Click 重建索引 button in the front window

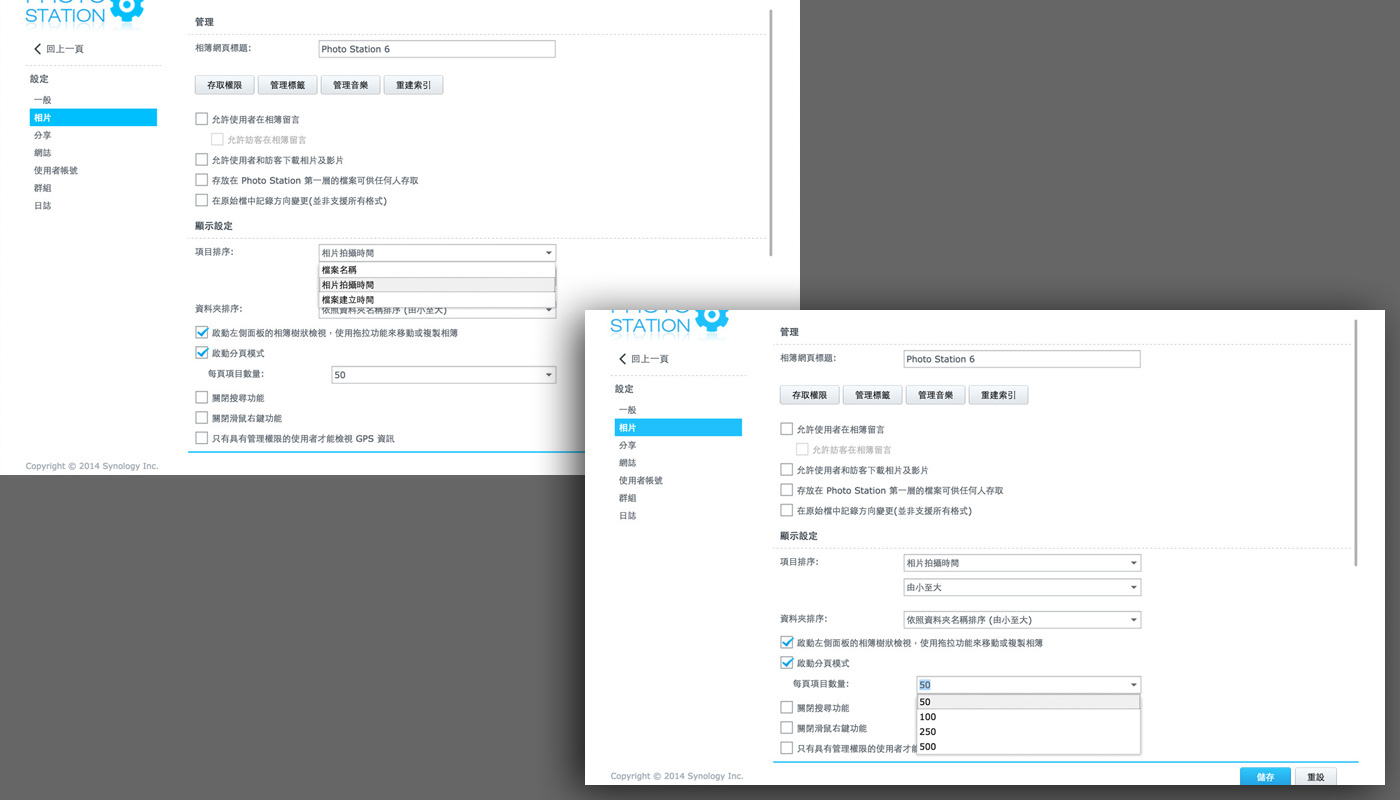tap(998, 395)
